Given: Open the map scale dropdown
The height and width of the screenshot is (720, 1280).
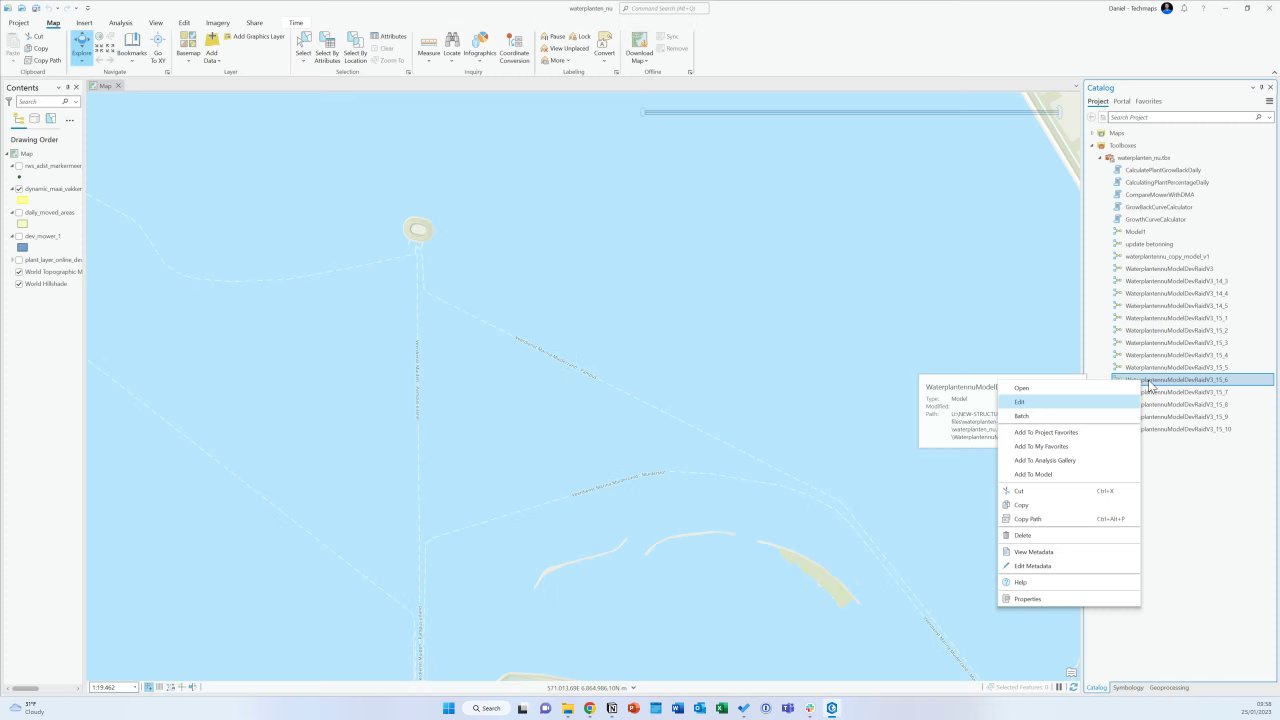Looking at the screenshot, I should (135, 687).
